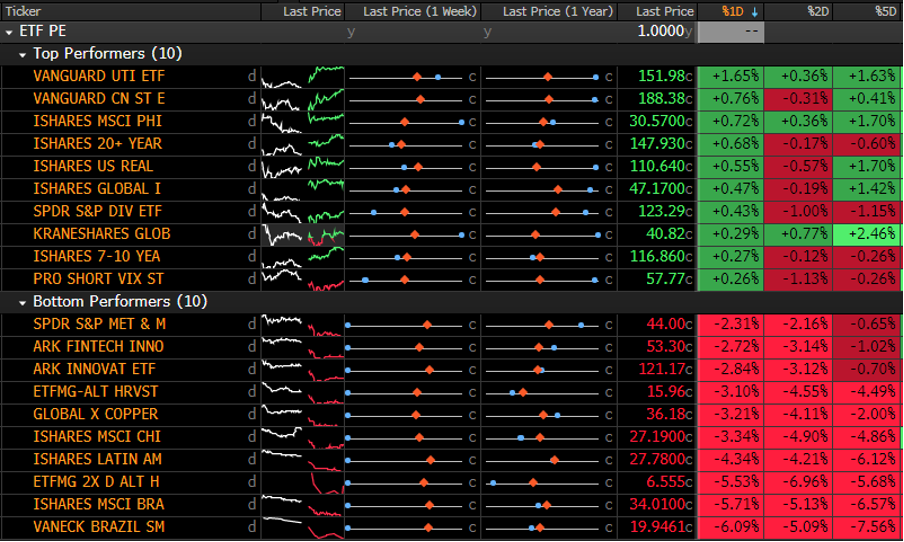The width and height of the screenshot is (904, 542).
Task: Select the SPDR S&P MET & M ticker
Action: click(99, 324)
